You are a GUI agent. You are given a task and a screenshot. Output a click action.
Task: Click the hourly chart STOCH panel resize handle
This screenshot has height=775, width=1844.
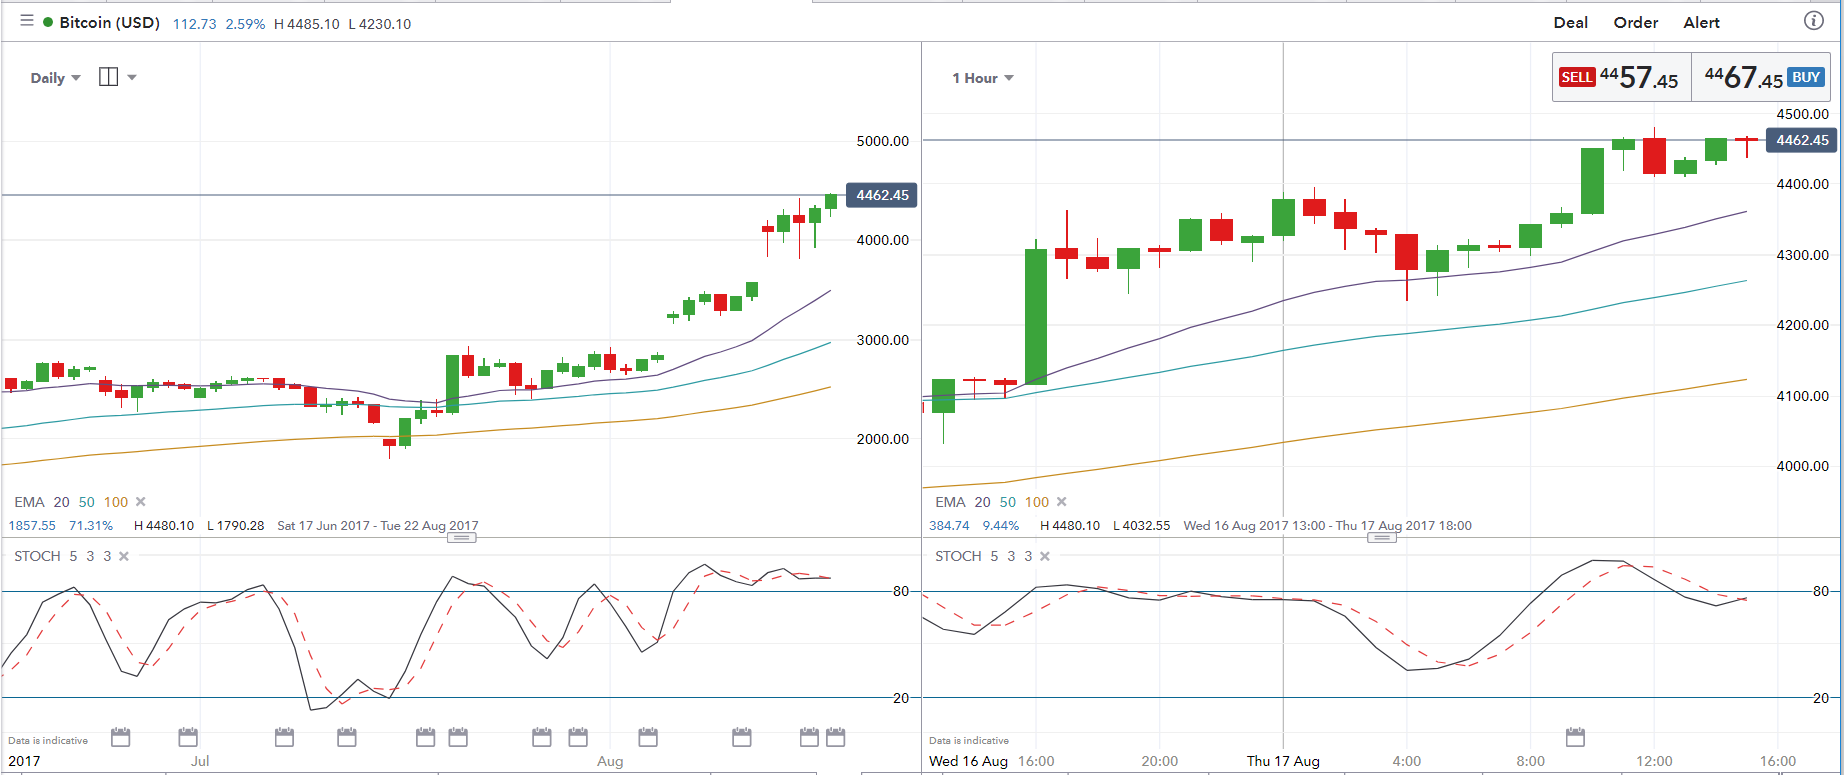coord(1382,538)
